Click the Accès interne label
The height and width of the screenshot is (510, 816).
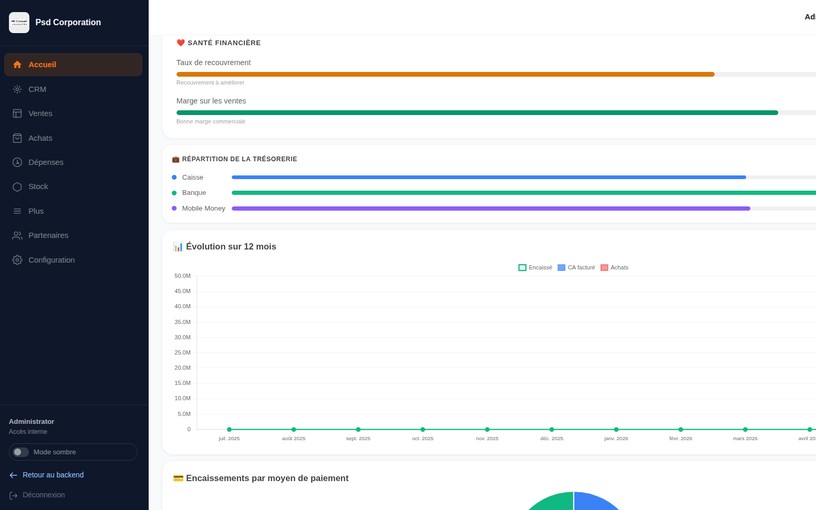coord(28,432)
